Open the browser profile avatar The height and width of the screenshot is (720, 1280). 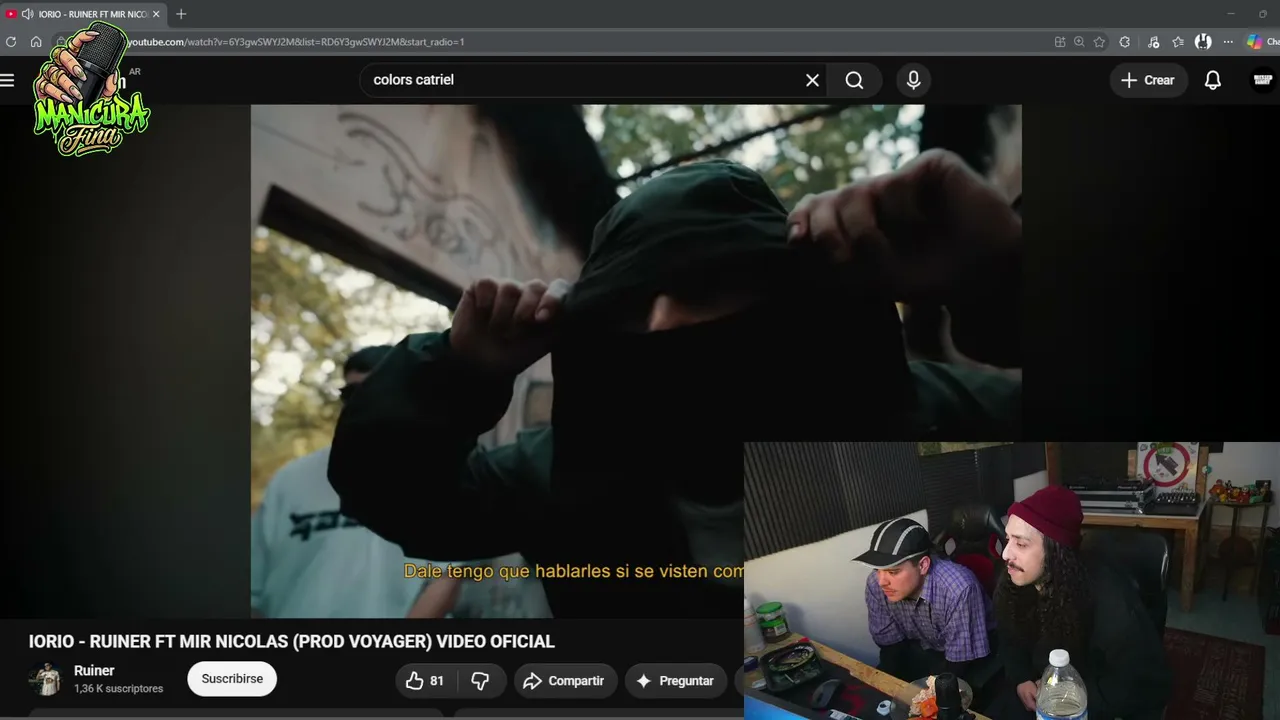pyautogui.click(x=1203, y=42)
